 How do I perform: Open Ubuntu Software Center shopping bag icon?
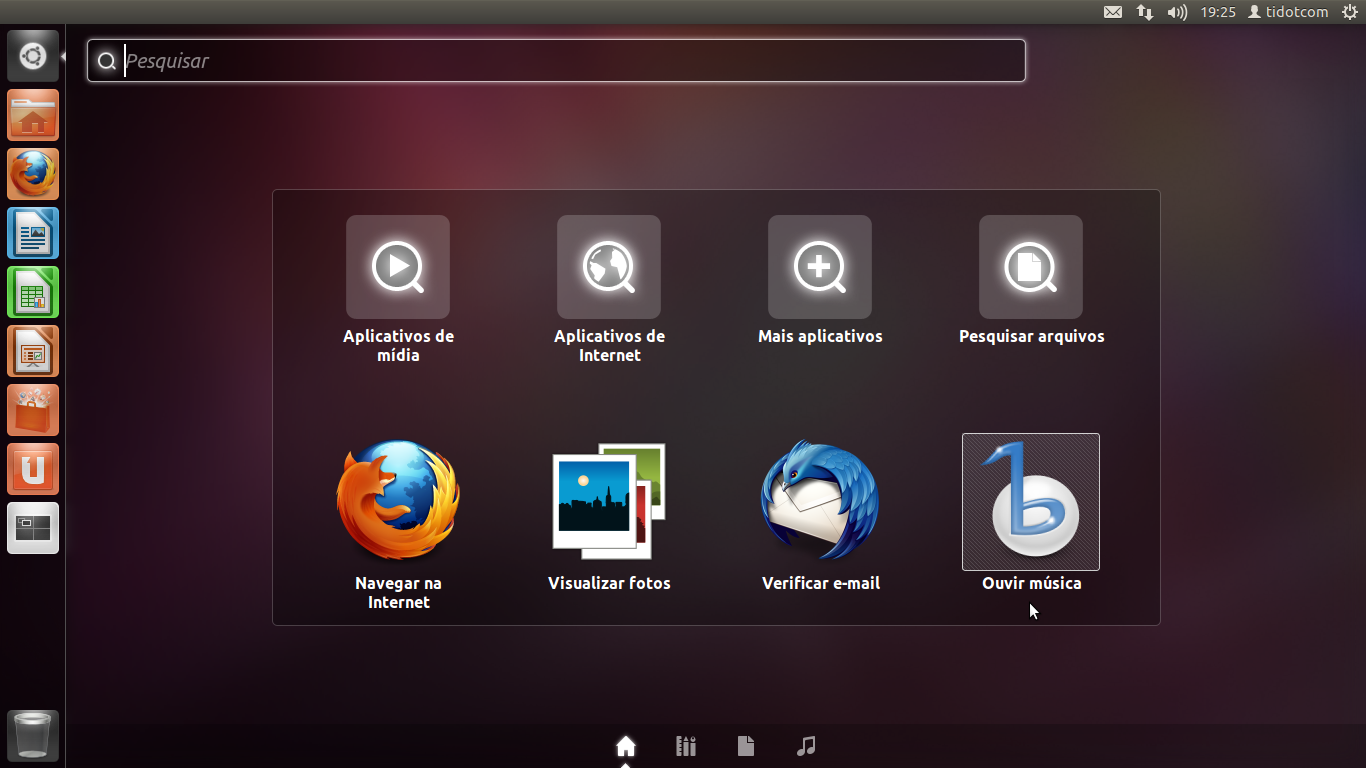[x=33, y=410]
